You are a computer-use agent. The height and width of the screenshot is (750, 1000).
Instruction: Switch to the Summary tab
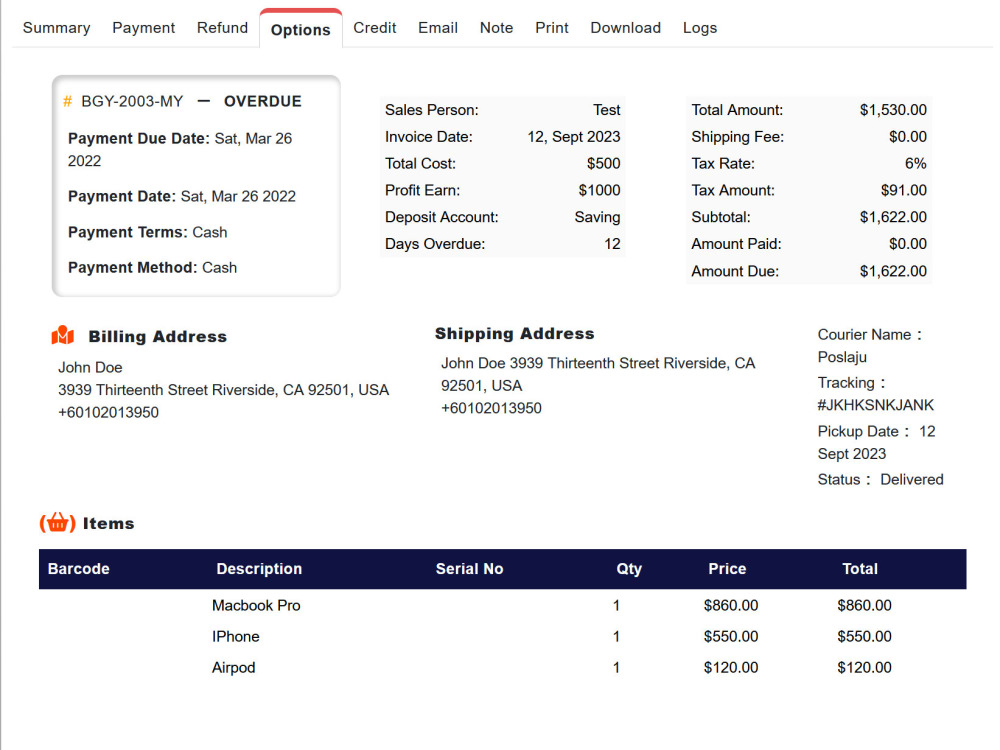(56, 28)
